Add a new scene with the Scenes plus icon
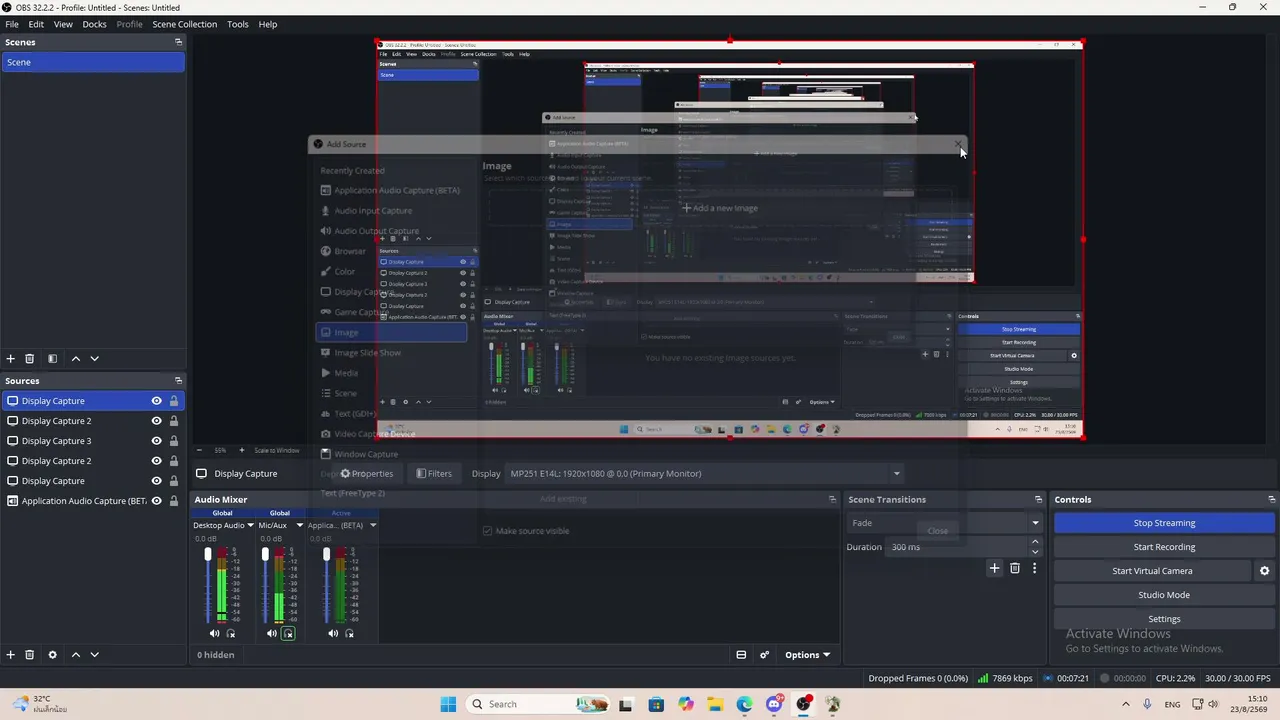 [11, 359]
